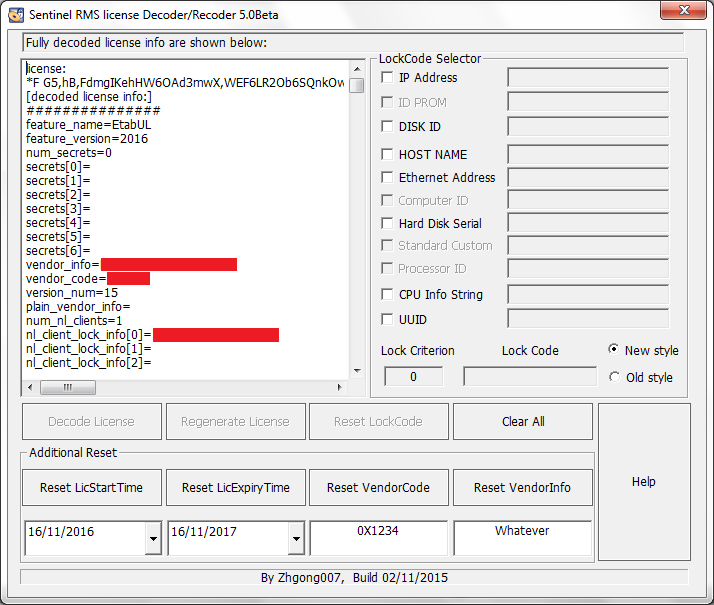
Task: Click the disabled Reset LockCode button
Action: tap(378, 422)
